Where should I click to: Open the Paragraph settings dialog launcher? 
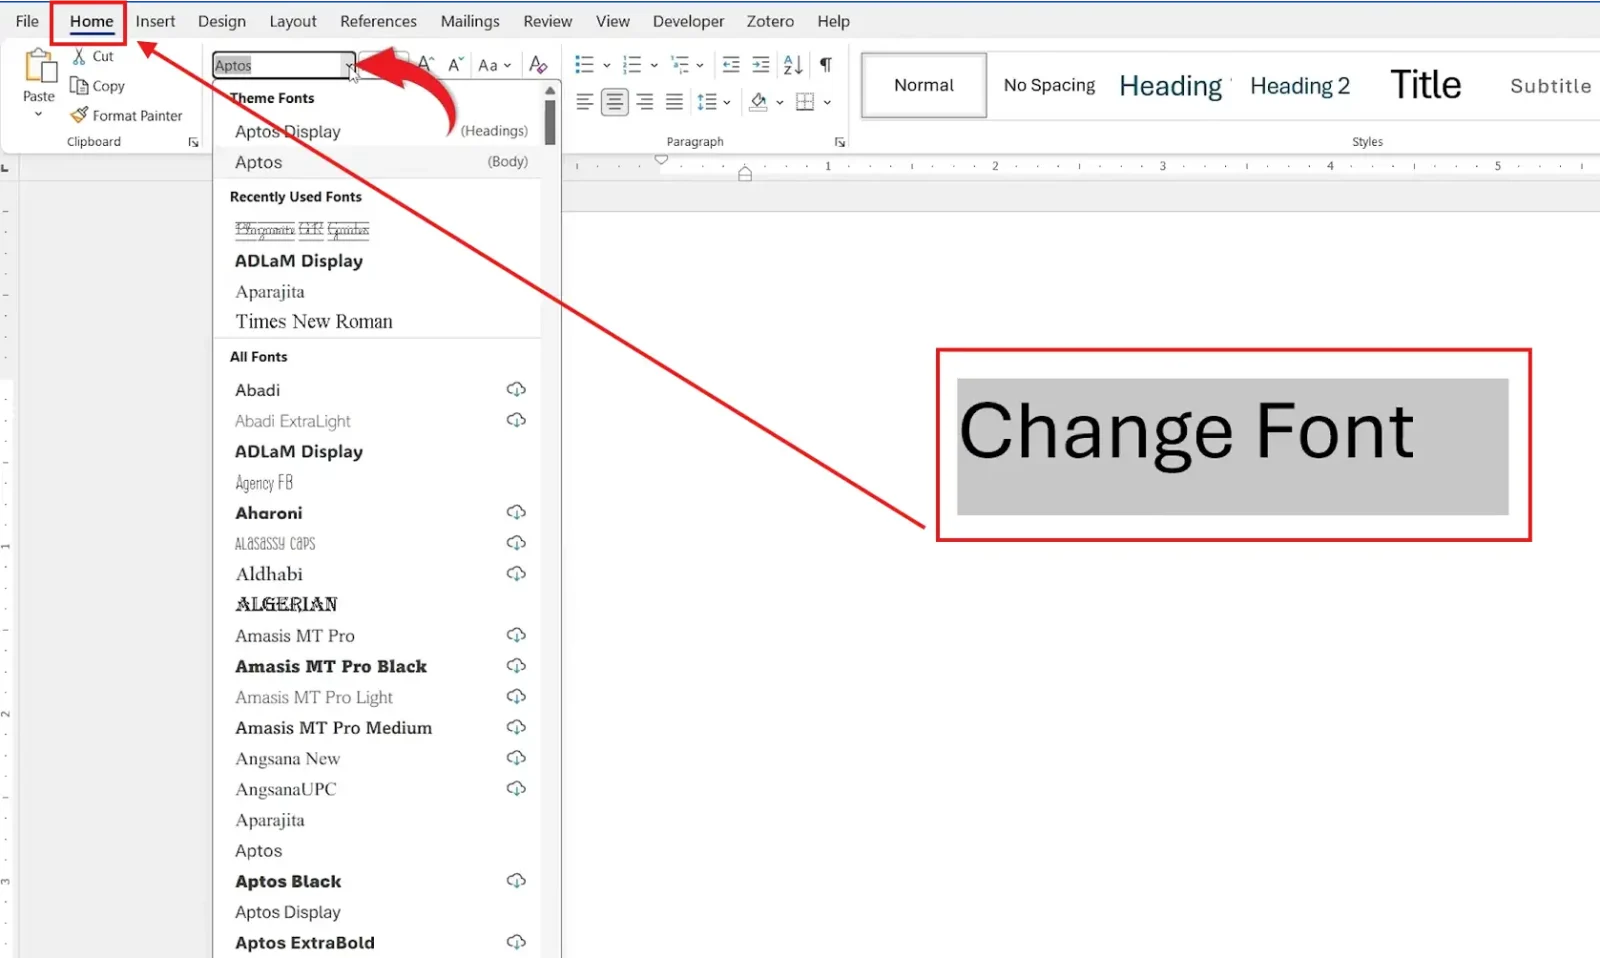pos(840,142)
